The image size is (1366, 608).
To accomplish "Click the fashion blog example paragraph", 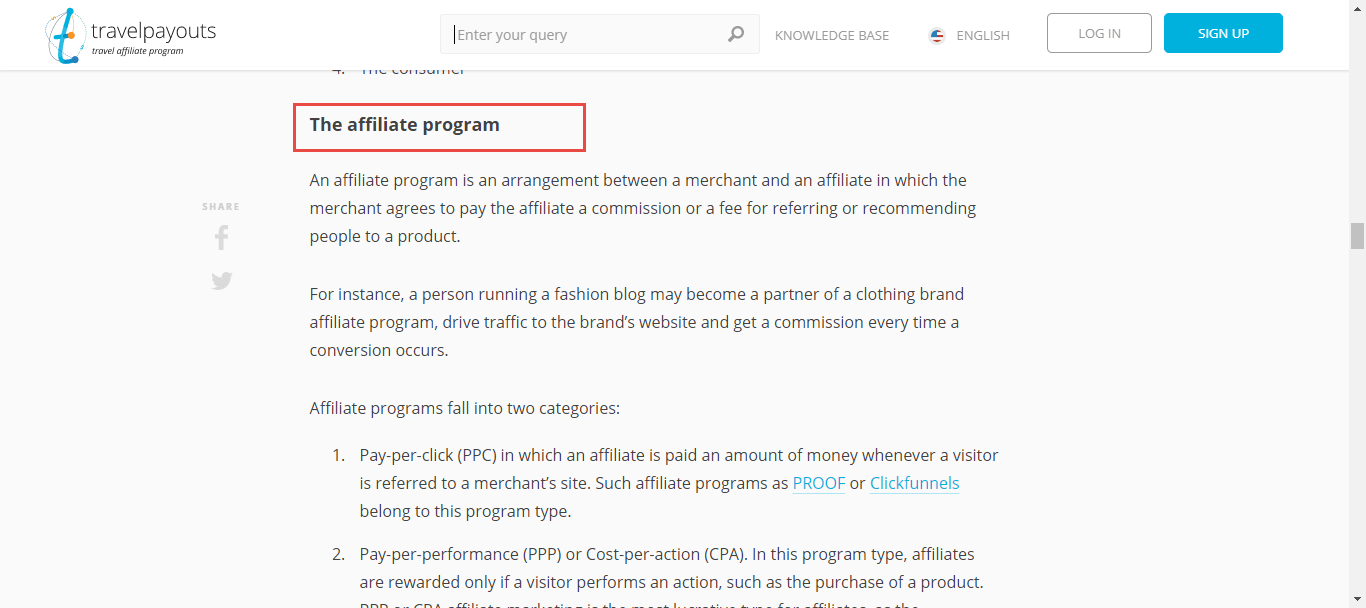I will [636, 322].
